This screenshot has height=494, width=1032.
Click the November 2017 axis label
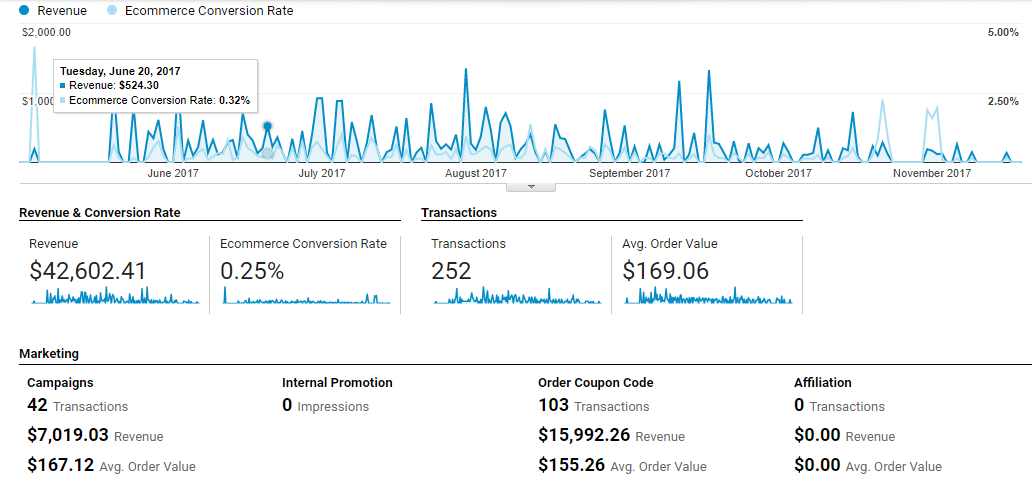point(932,173)
